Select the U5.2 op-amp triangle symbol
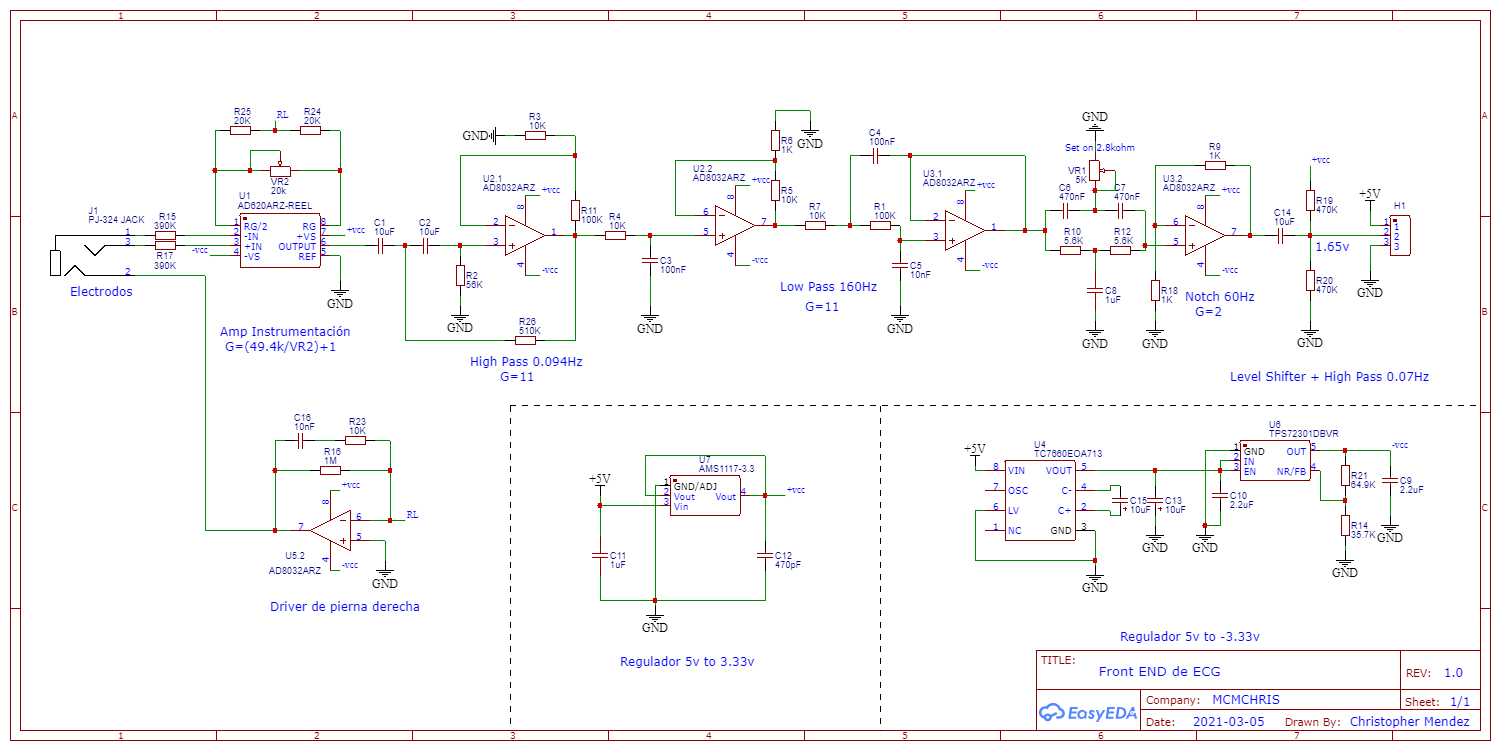Image resolution: width=1500 pixels, height=751 pixels. (331, 529)
